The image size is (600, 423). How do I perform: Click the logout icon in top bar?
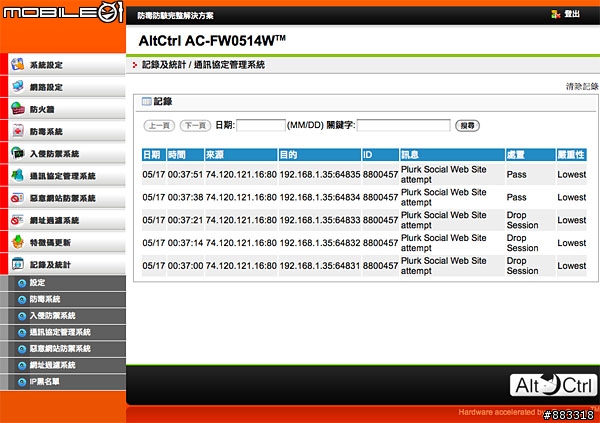[556, 15]
